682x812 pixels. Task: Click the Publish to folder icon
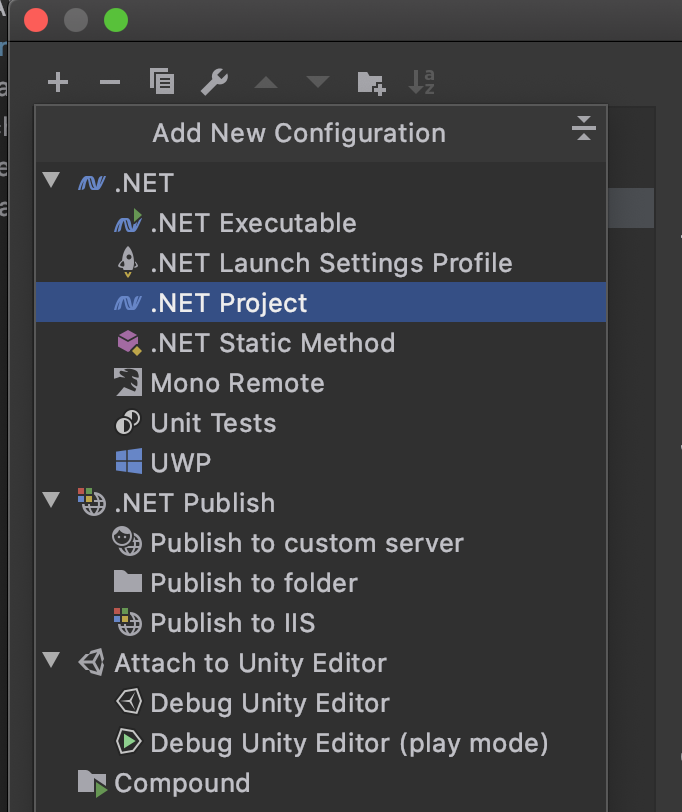tap(128, 581)
